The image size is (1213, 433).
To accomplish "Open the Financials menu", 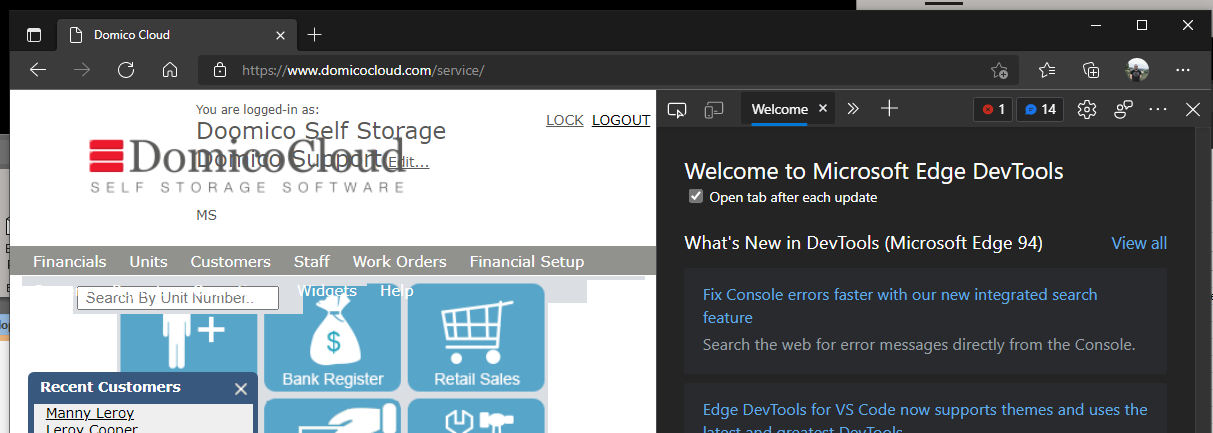I will tap(69, 261).
